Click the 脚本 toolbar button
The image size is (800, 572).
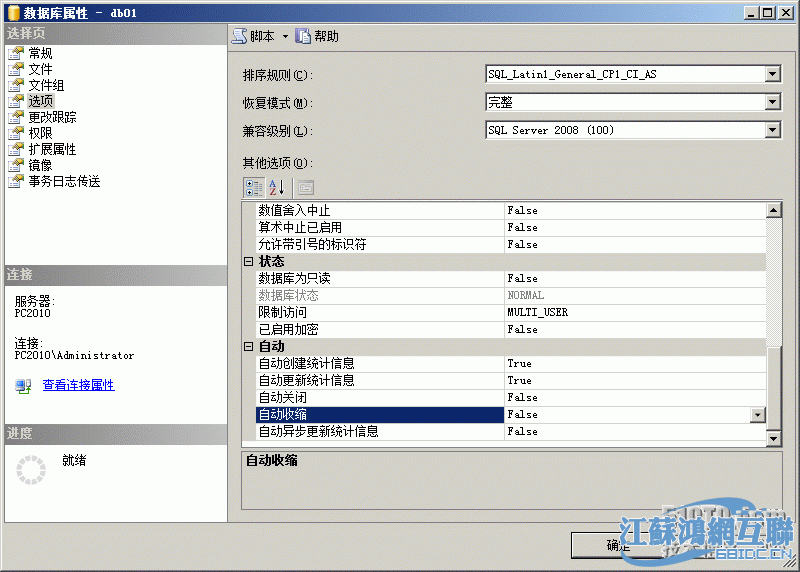(253, 36)
